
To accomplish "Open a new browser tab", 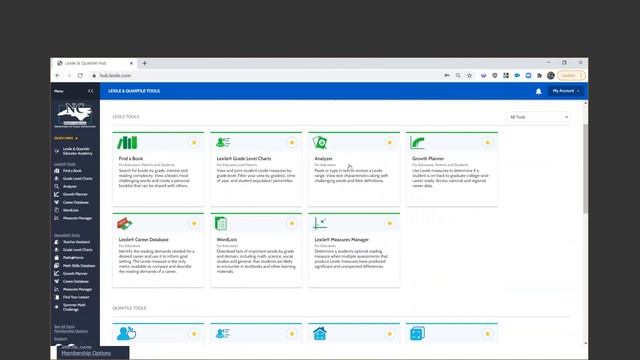I will [144, 63].
